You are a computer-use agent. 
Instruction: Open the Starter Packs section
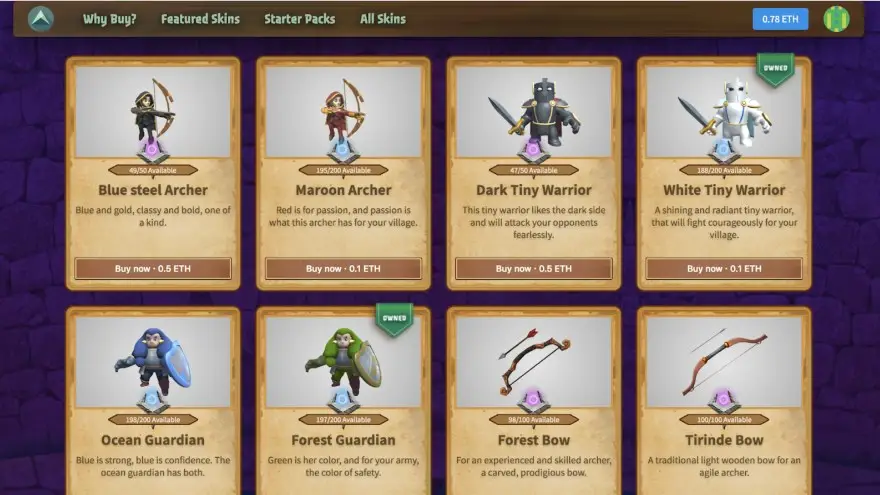[300, 19]
